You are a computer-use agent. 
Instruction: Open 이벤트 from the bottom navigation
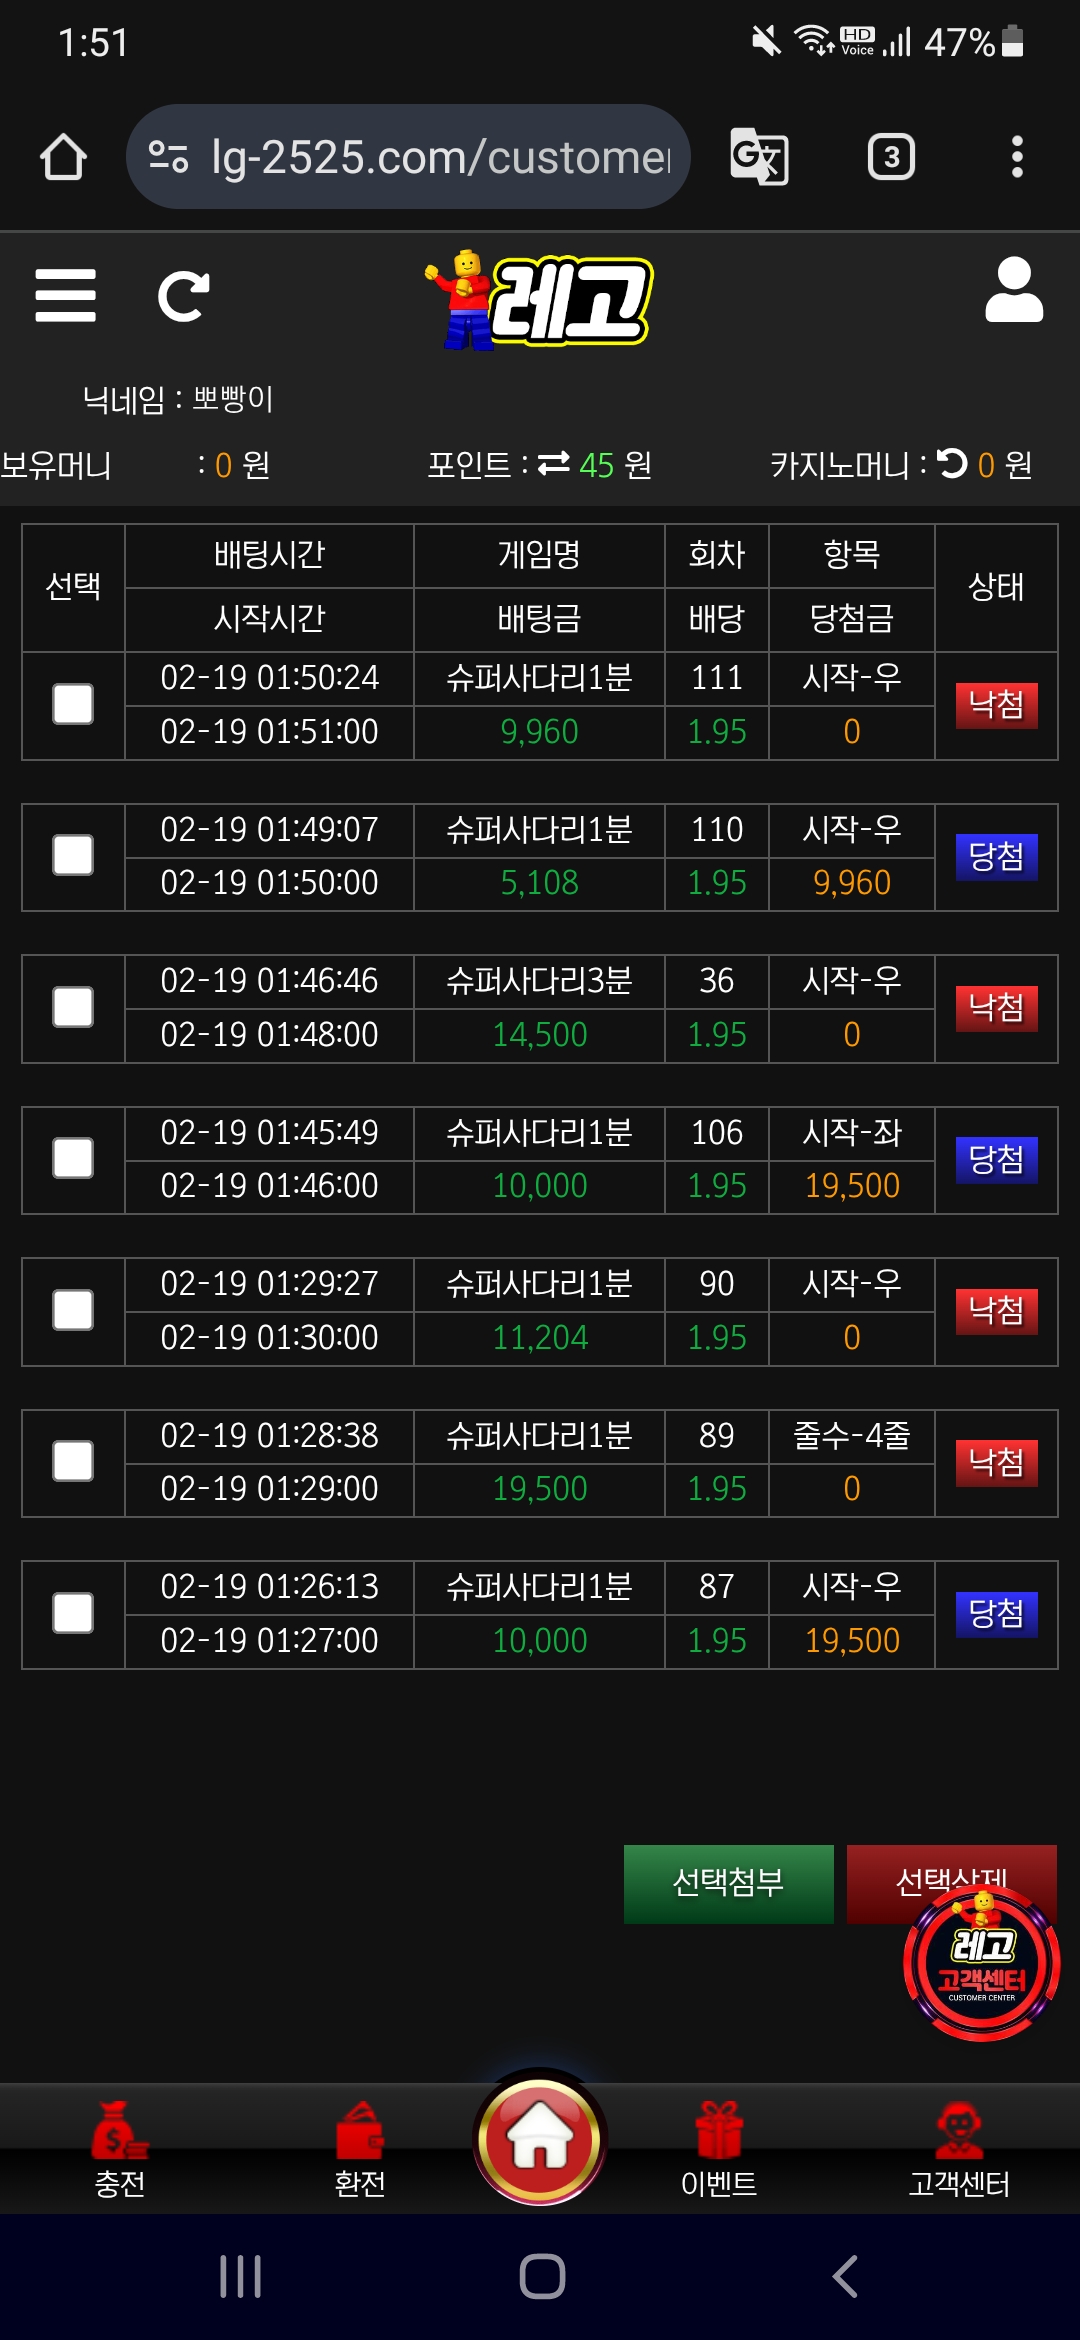[718, 2150]
